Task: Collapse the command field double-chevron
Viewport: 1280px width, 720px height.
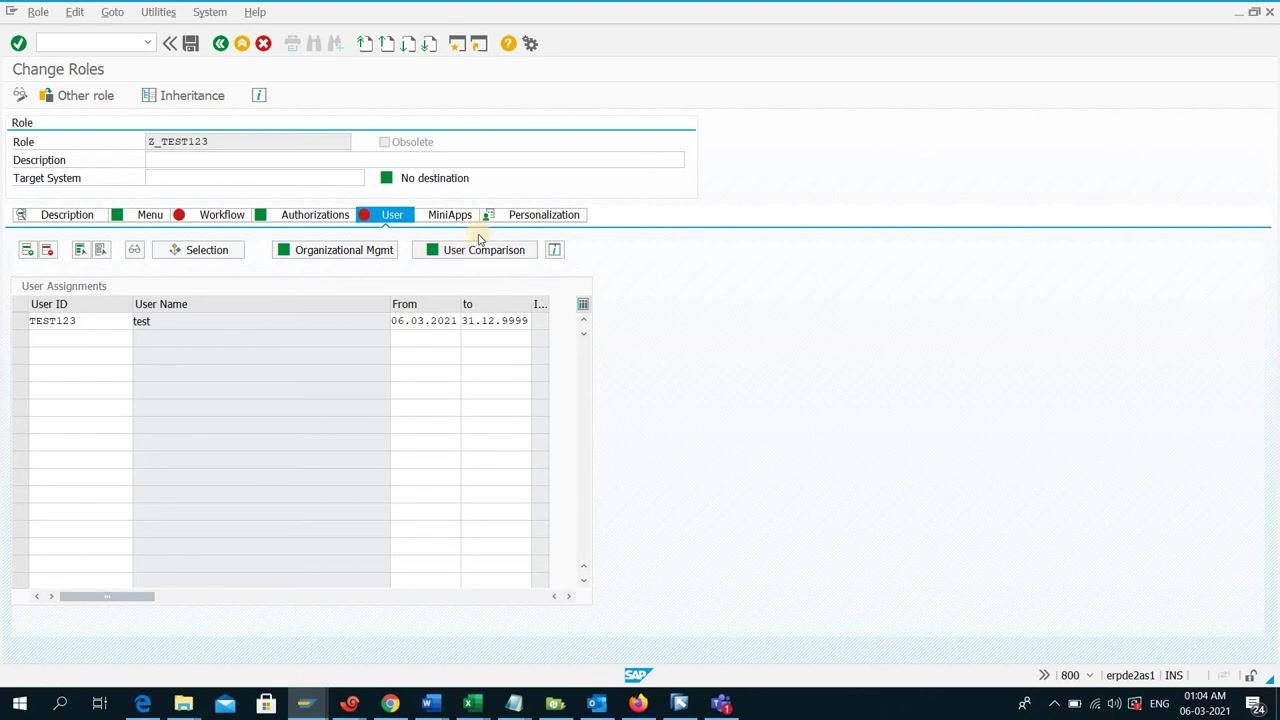Action: point(170,43)
